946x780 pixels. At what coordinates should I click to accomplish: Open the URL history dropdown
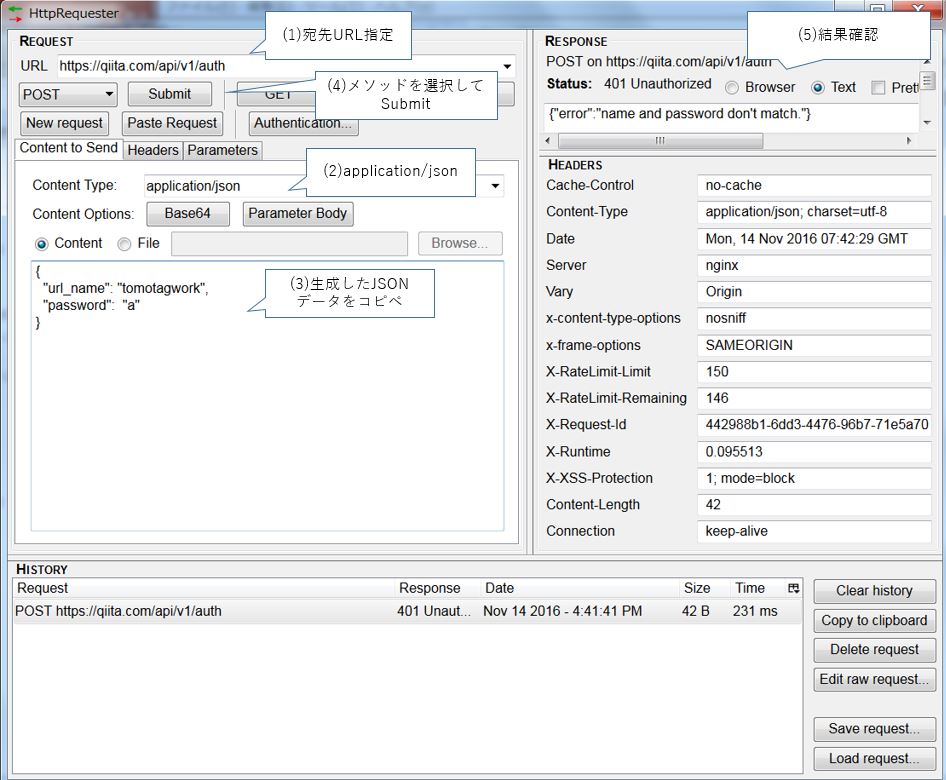tap(508, 66)
